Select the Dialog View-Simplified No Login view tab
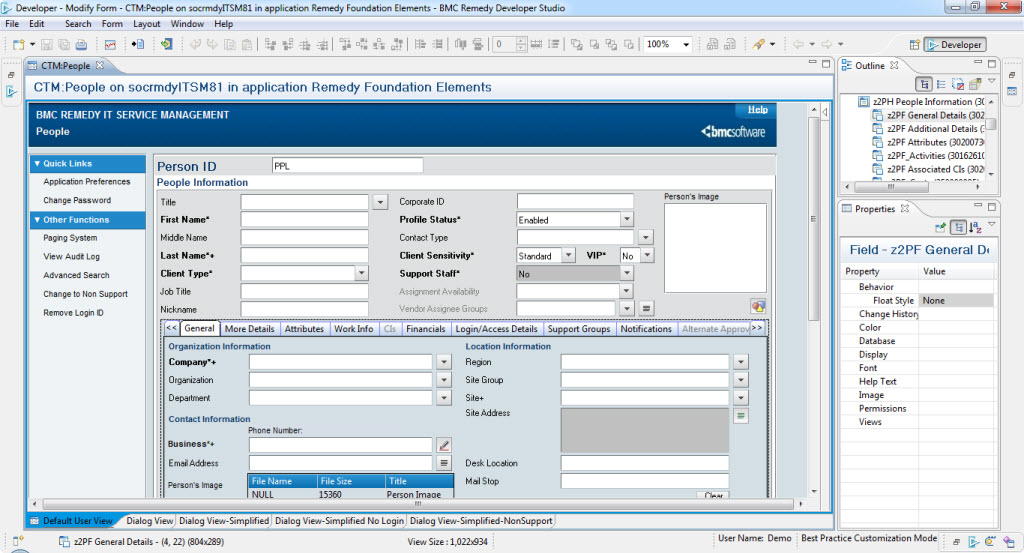Image resolution: width=1024 pixels, height=553 pixels. [x=340, y=521]
